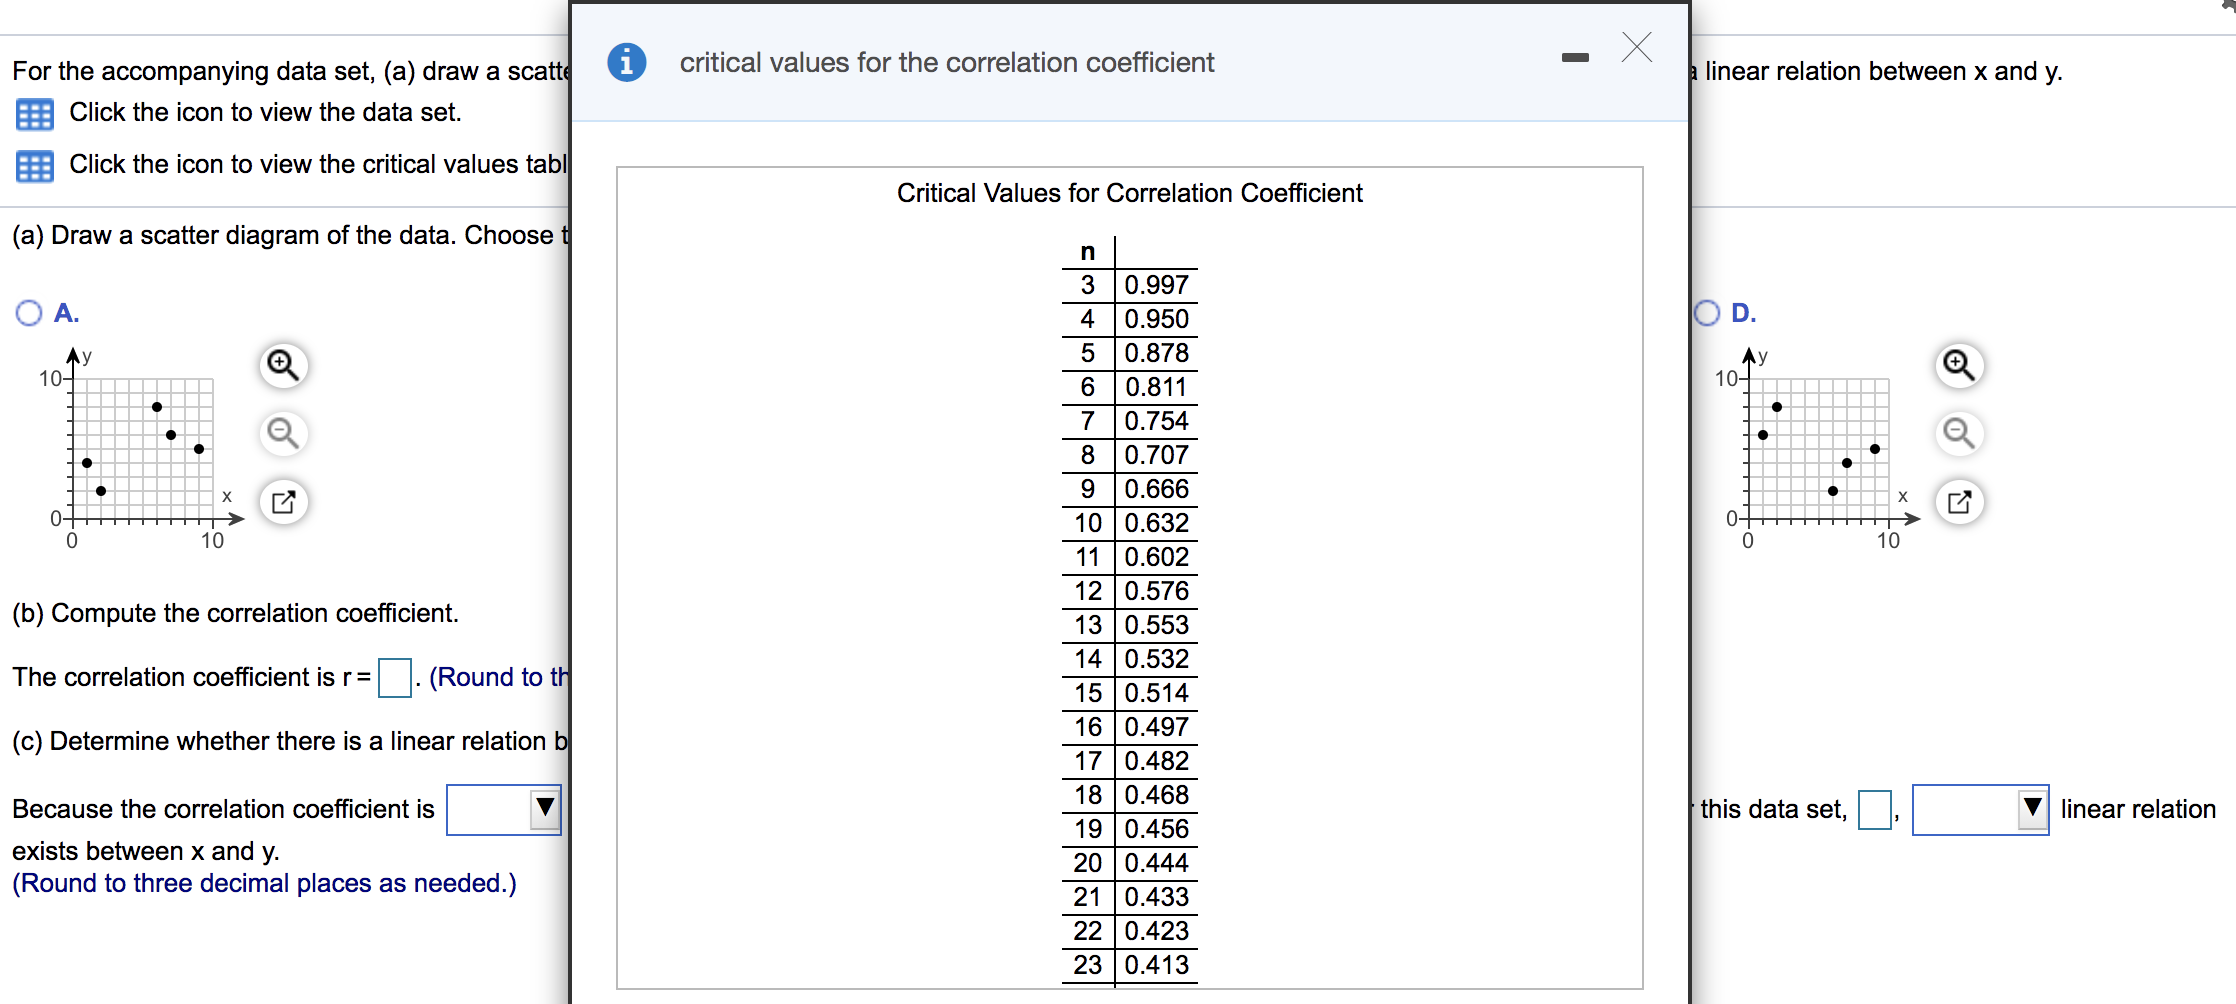Click 'Click the icon to view the data set.'
Viewport: 2236px width, 1004px height.
coord(265,112)
